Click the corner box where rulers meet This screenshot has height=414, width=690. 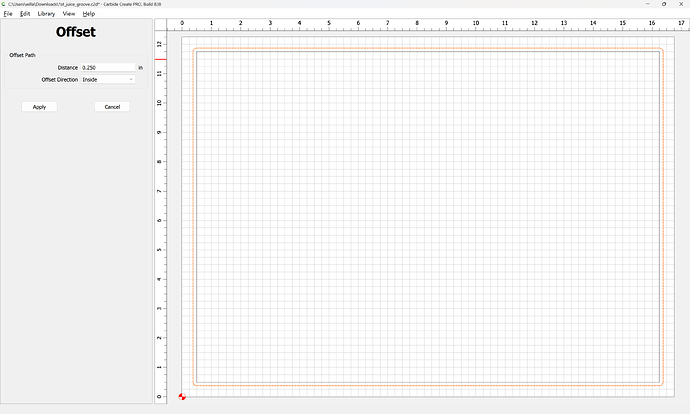pyautogui.click(x=160, y=23)
